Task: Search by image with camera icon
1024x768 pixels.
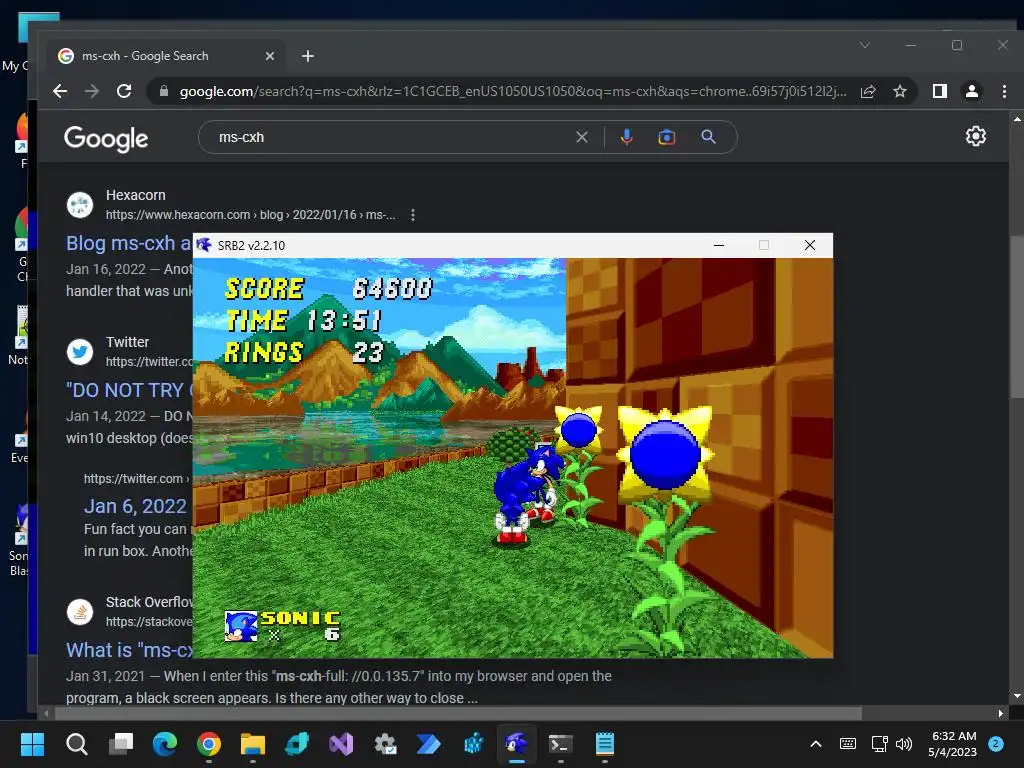Action: click(667, 137)
